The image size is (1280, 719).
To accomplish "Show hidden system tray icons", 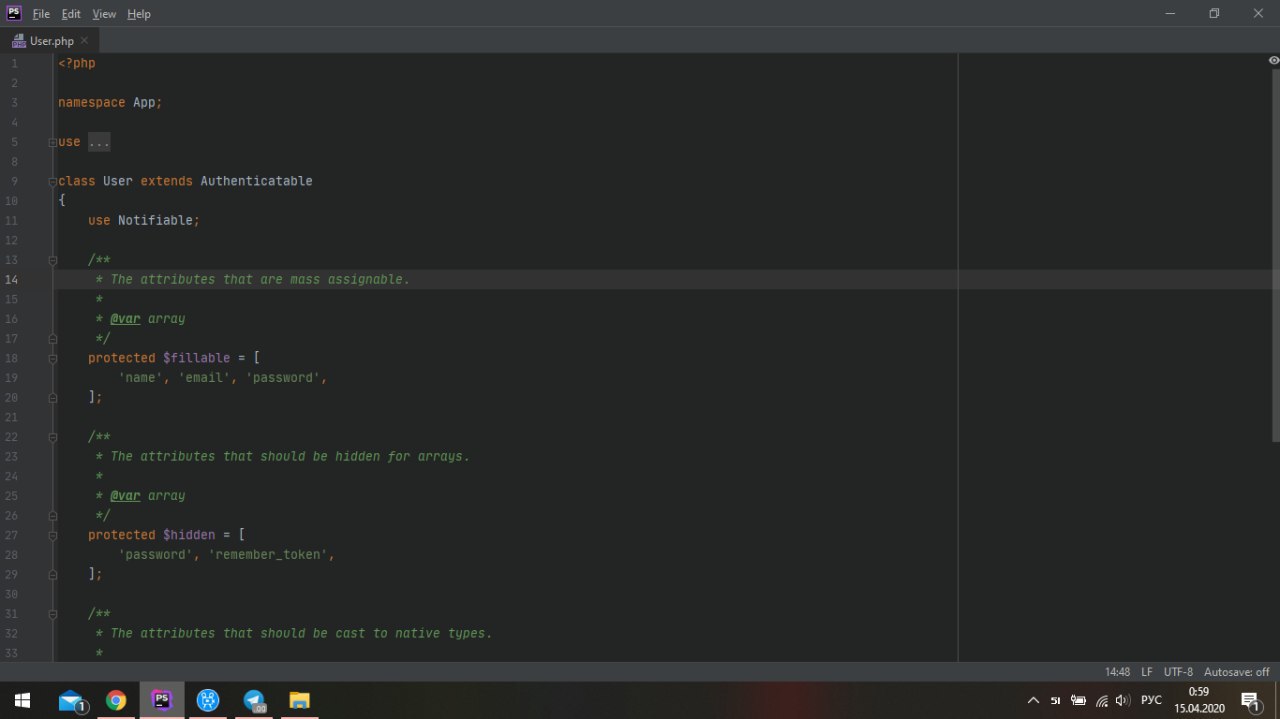I will point(1033,700).
